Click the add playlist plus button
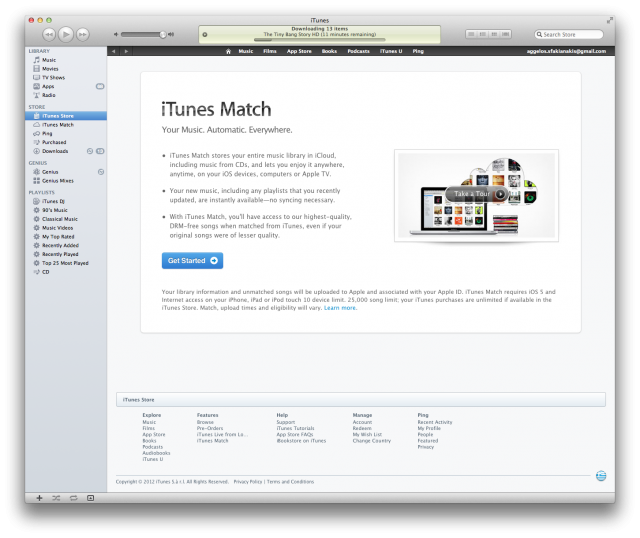The height and width of the screenshot is (538, 640). pos(39,498)
